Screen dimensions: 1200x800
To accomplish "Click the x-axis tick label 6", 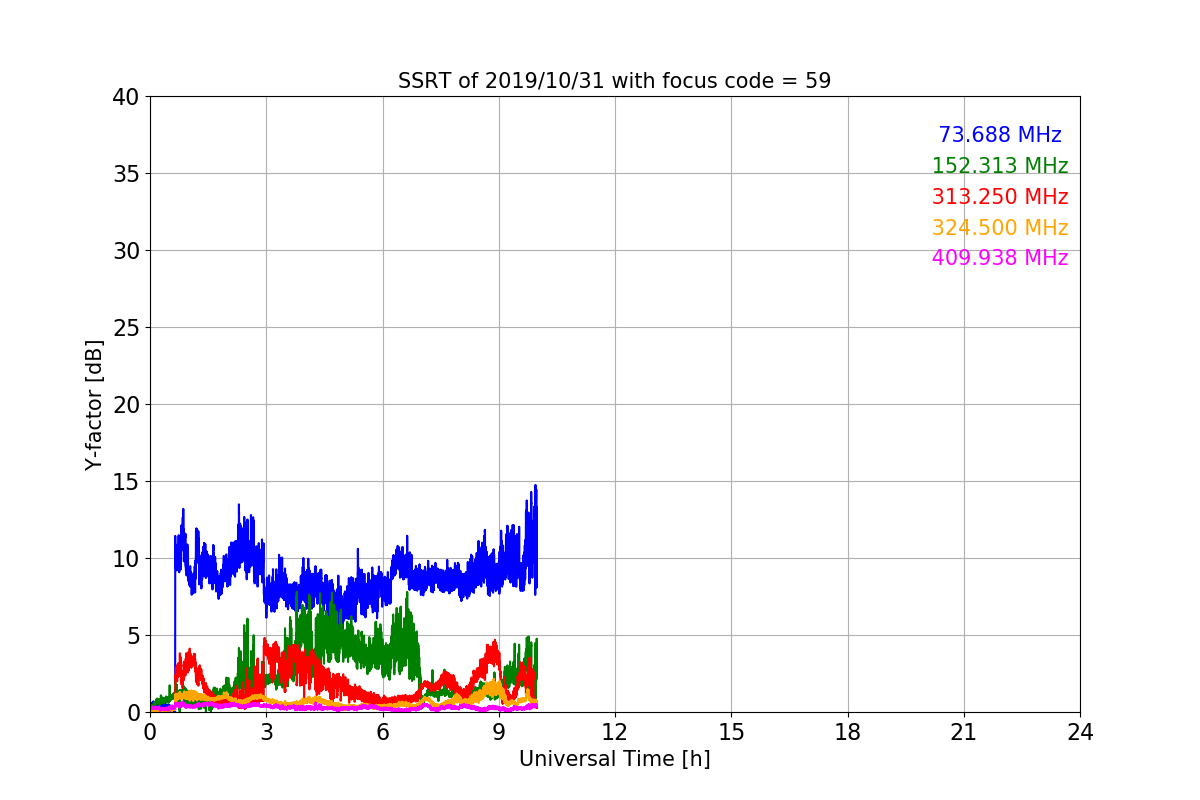I will pyautogui.click(x=382, y=732).
